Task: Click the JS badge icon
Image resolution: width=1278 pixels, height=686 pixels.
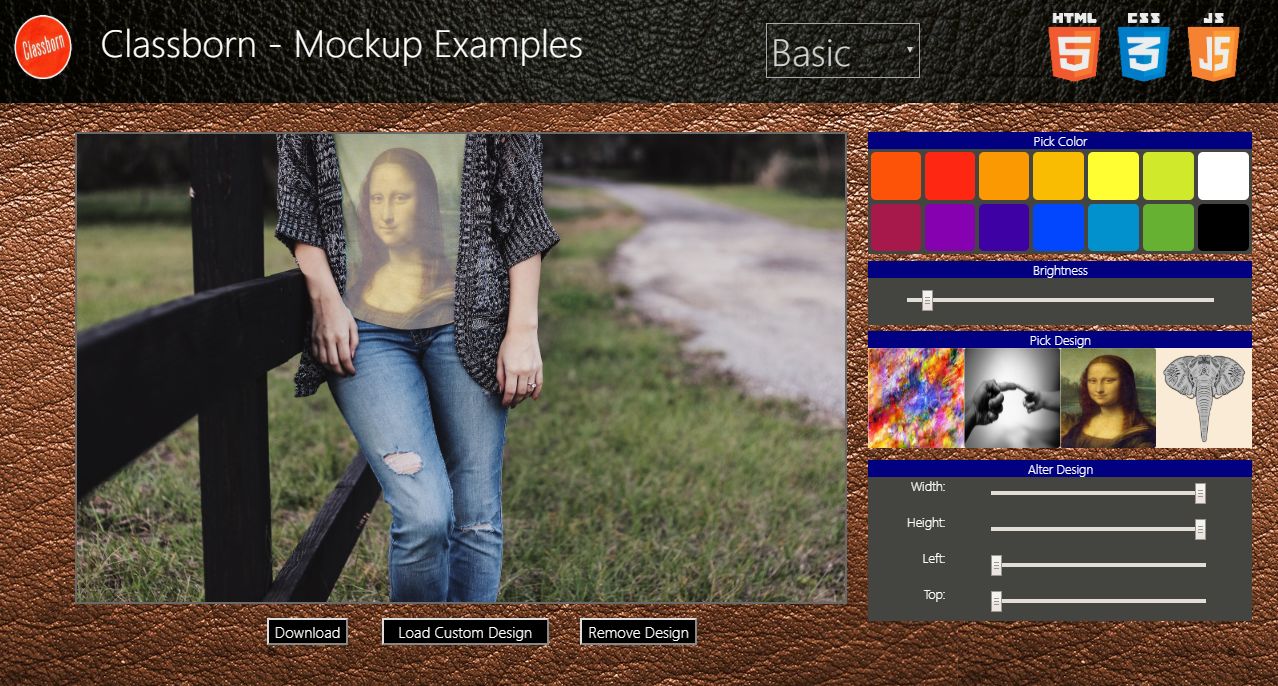Action: [x=1213, y=47]
